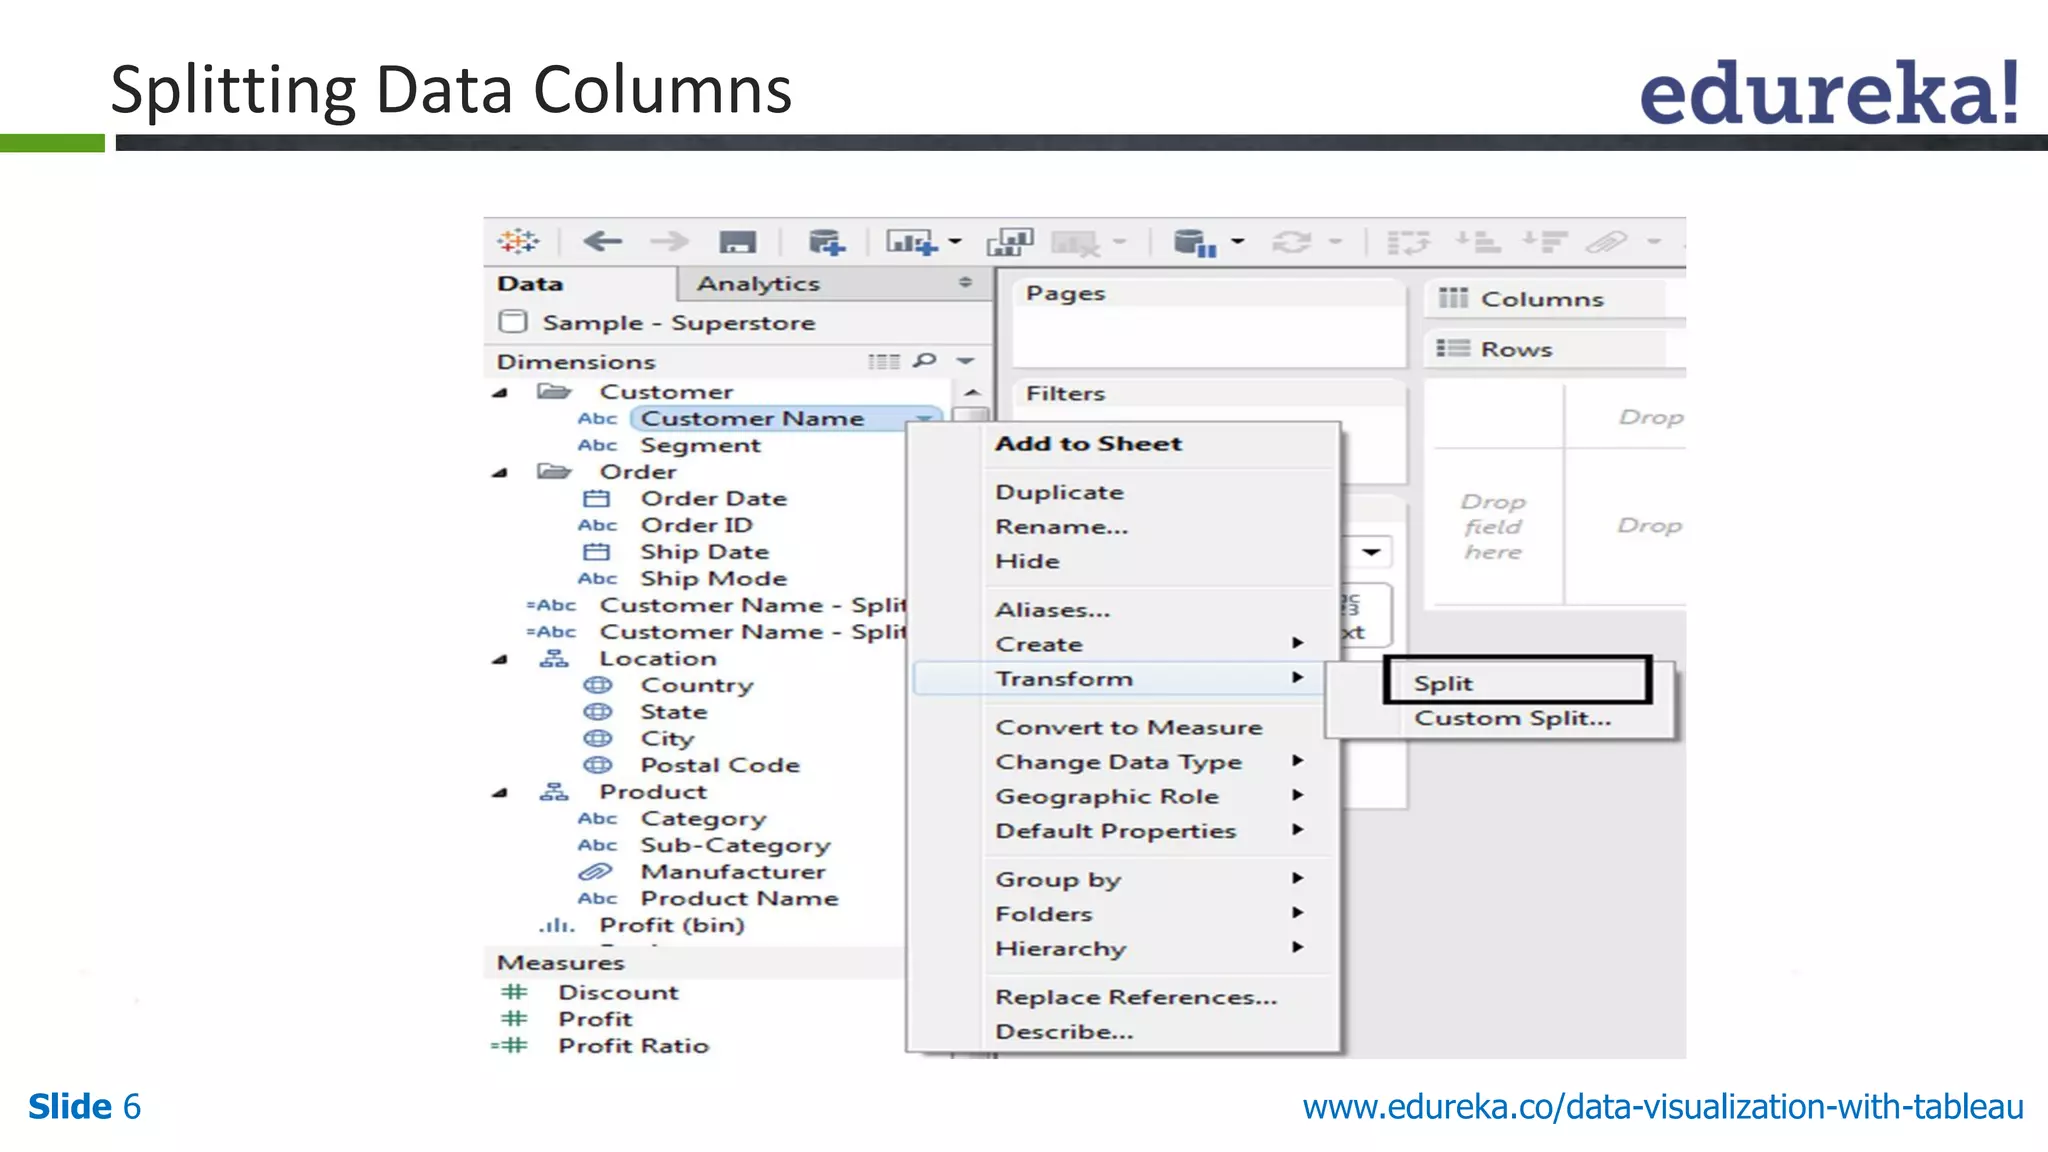Click the View Data grid icon beside Dimensions

[883, 362]
